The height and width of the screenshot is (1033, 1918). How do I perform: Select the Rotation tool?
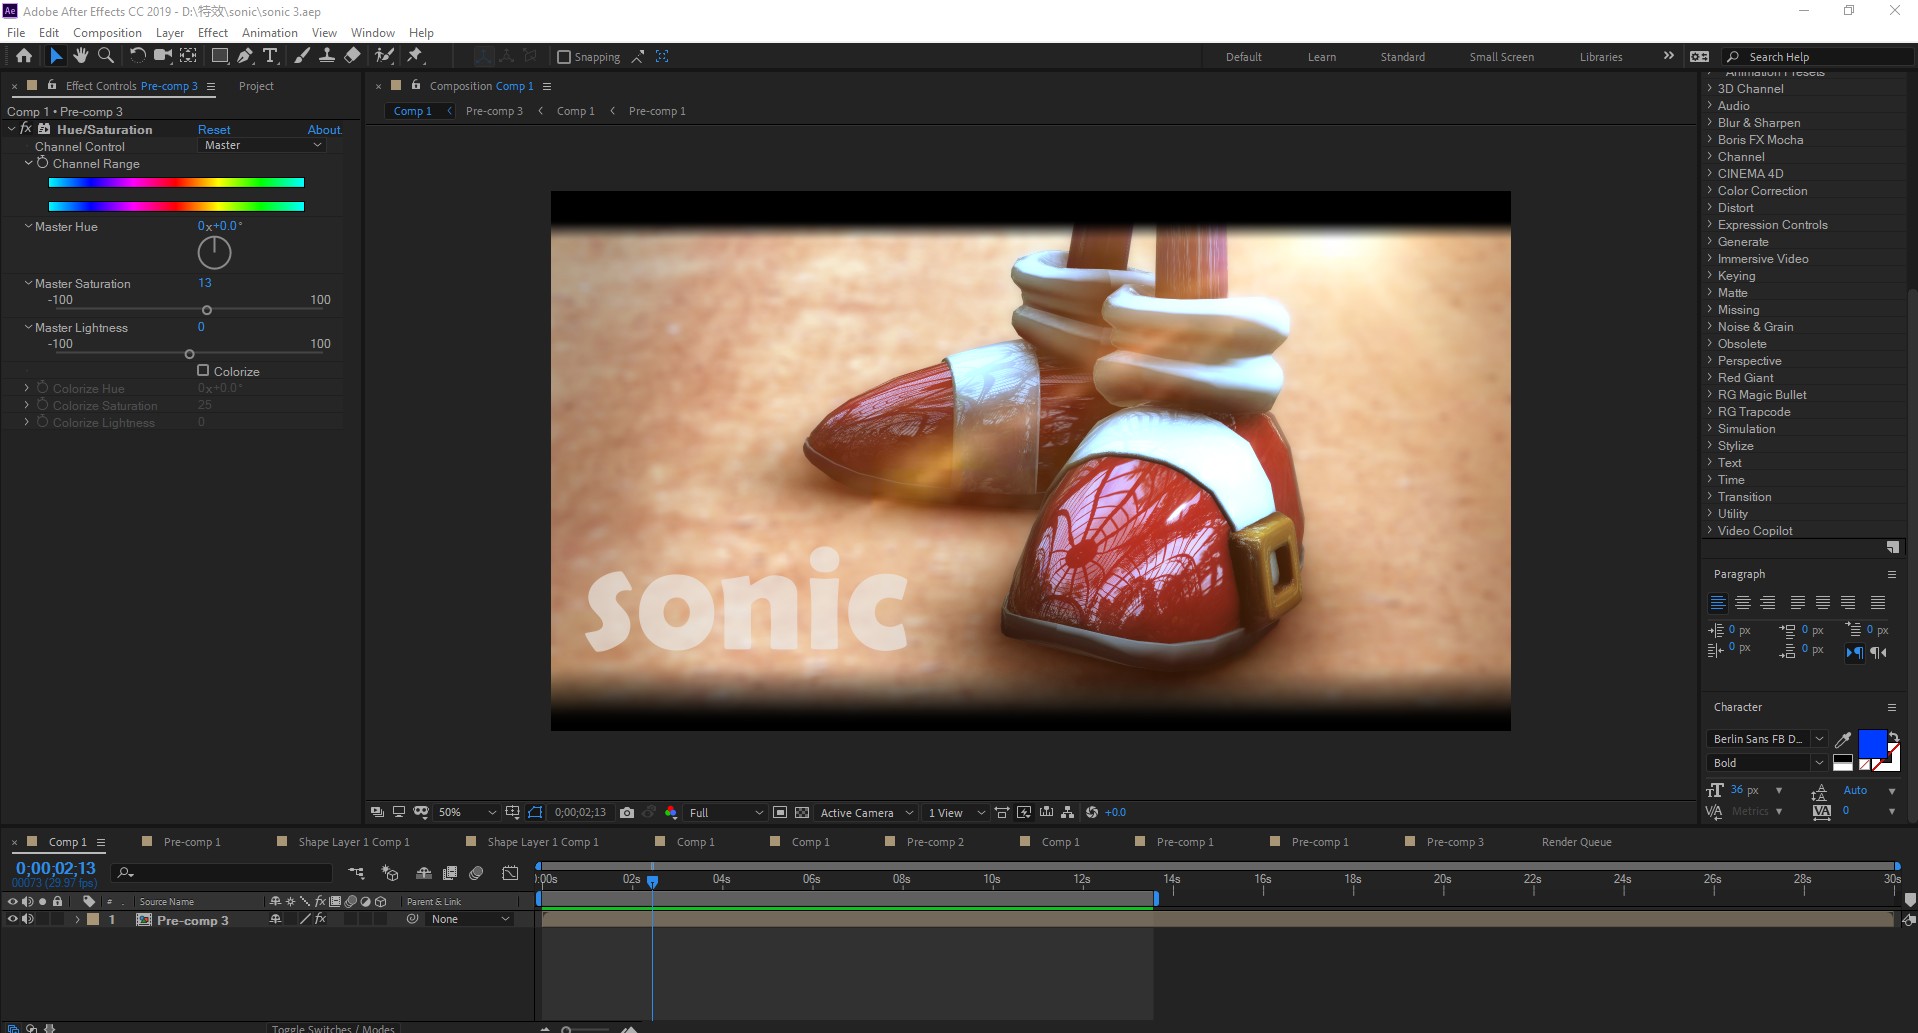pyautogui.click(x=138, y=56)
